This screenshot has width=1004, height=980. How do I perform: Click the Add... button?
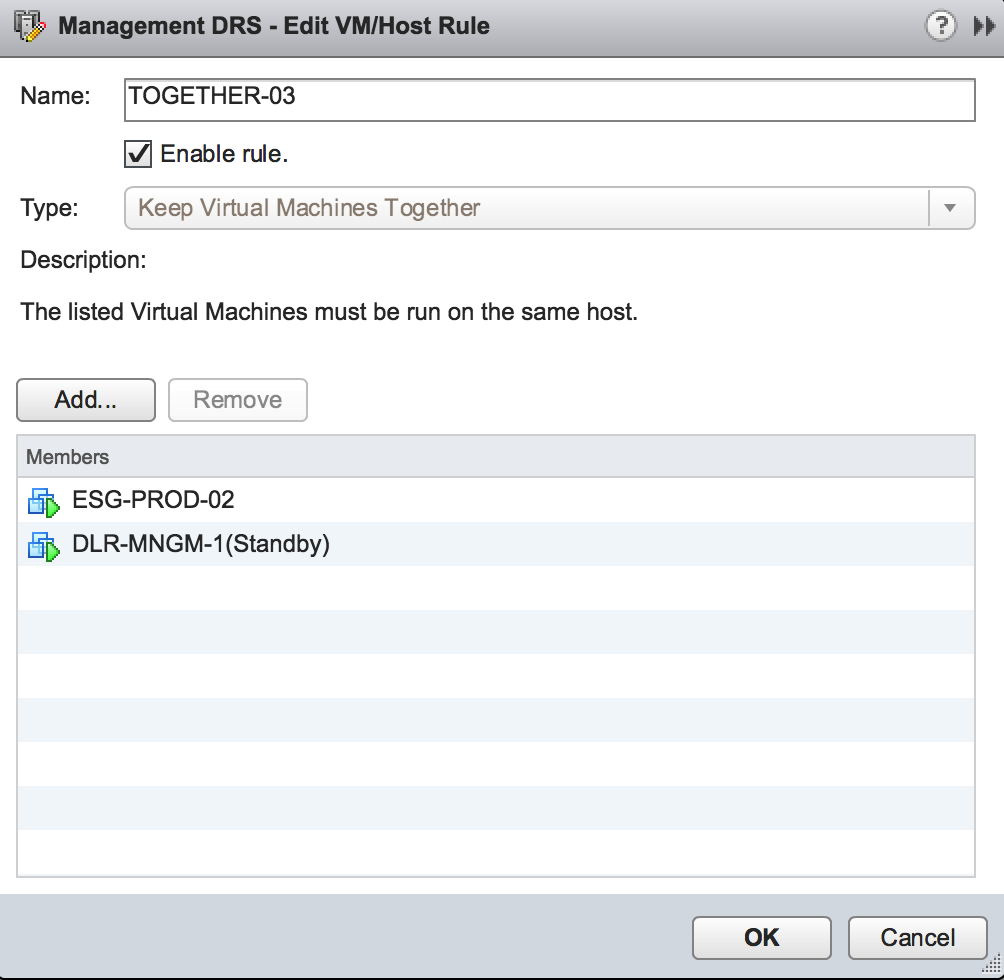[86, 400]
